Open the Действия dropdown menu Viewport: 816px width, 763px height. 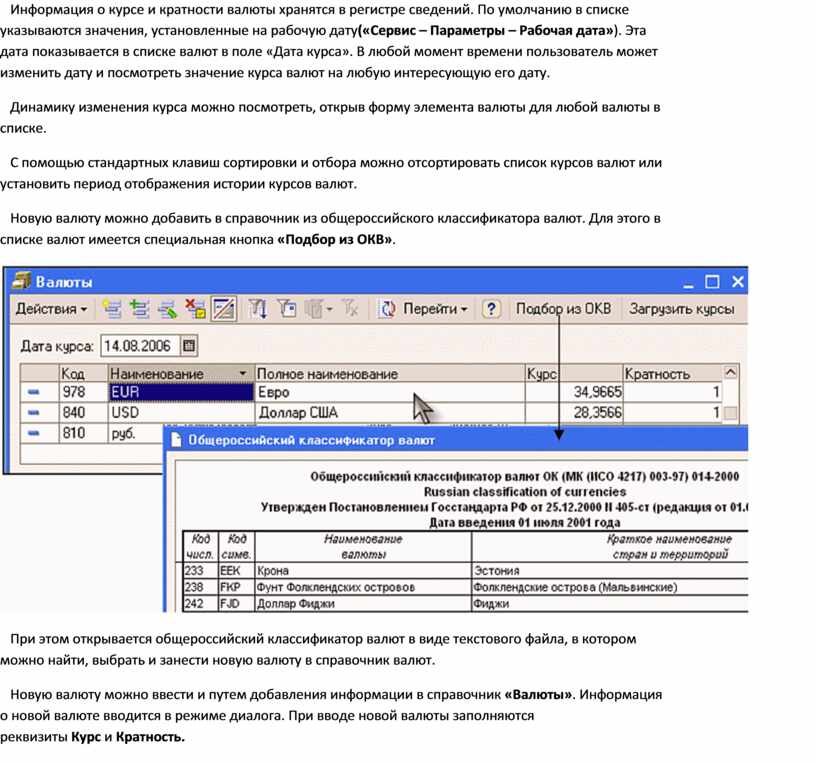[x=51, y=309]
